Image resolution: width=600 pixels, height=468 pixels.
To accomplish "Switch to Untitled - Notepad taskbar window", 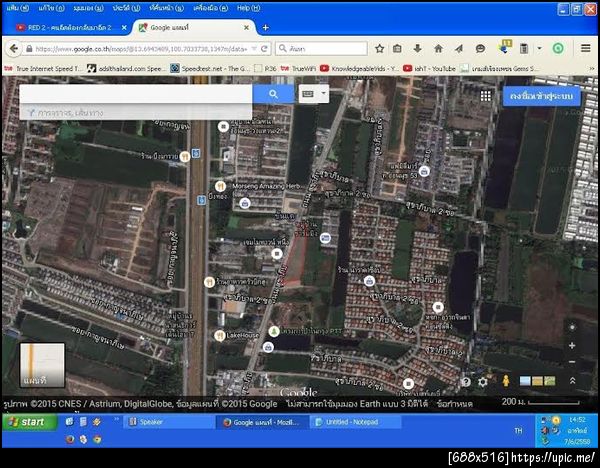I will tap(355, 422).
